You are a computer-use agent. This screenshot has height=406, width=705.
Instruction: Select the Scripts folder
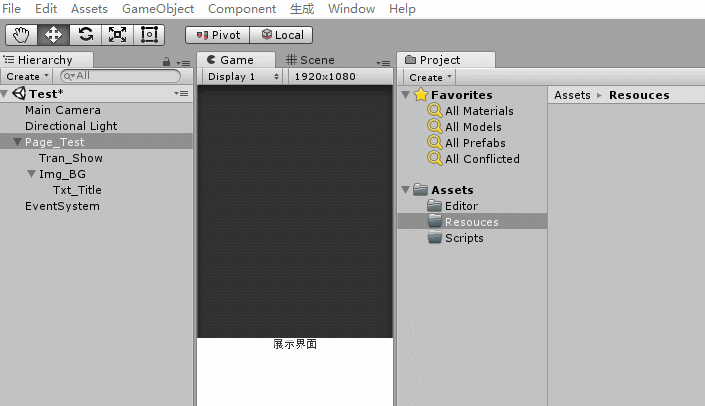(464, 238)
